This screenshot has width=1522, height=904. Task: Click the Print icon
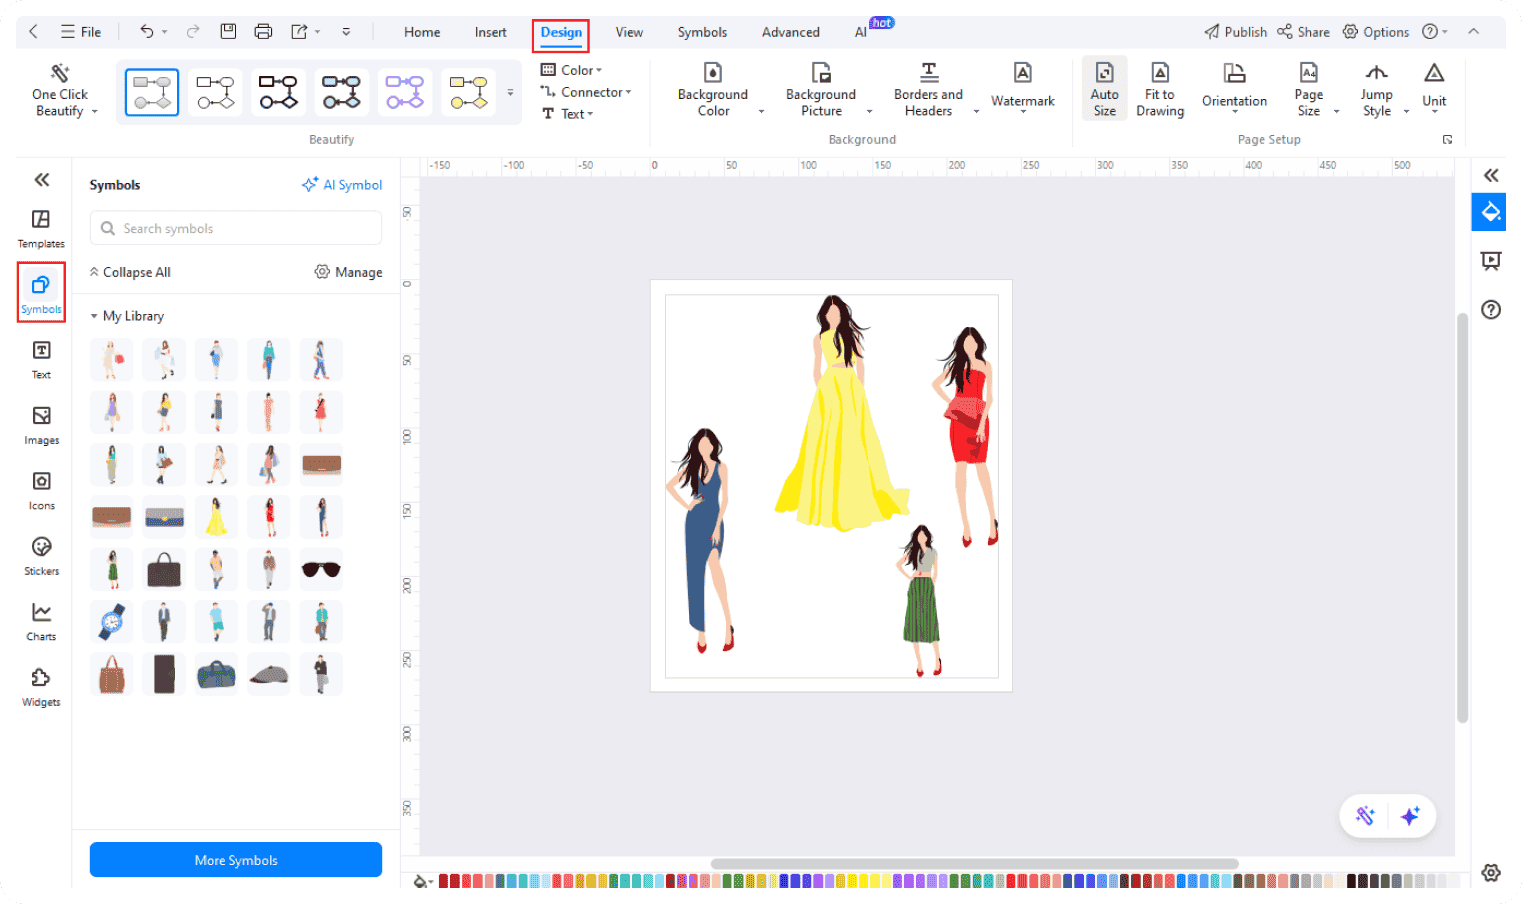tap(263, 32)
